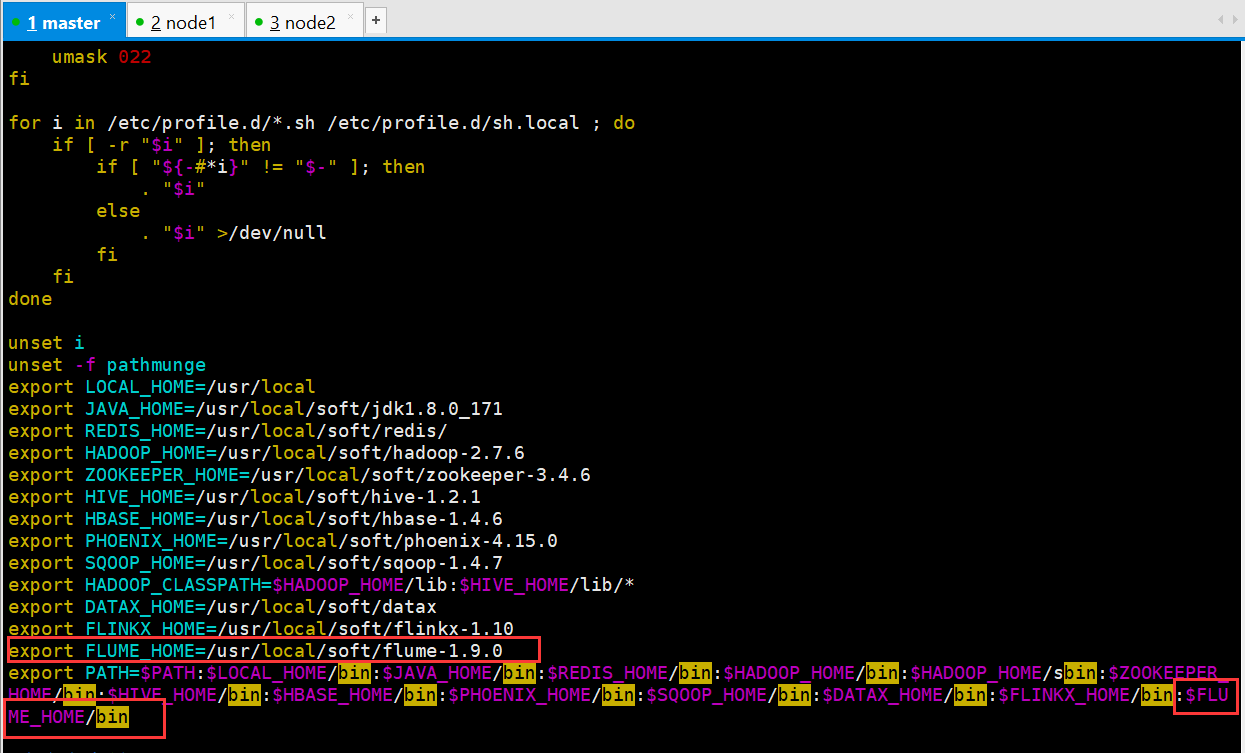The height and width of the screenshot is (753, 1245).
Task: Click the 'export LOCAL_HOME=/usr/local' line
Action: click(162, 387)
